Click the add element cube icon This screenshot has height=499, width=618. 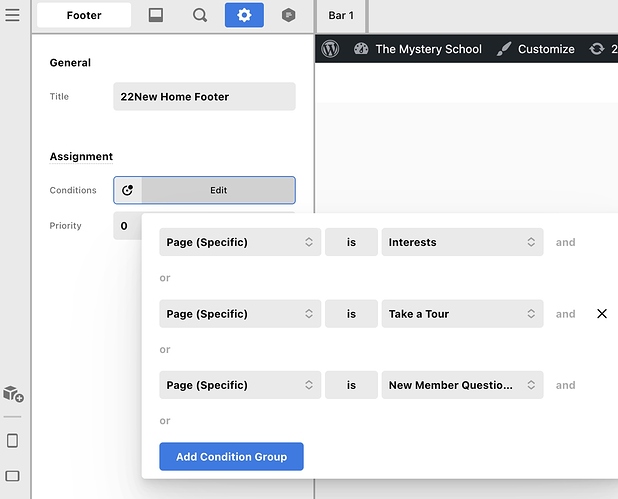point(13,394)
